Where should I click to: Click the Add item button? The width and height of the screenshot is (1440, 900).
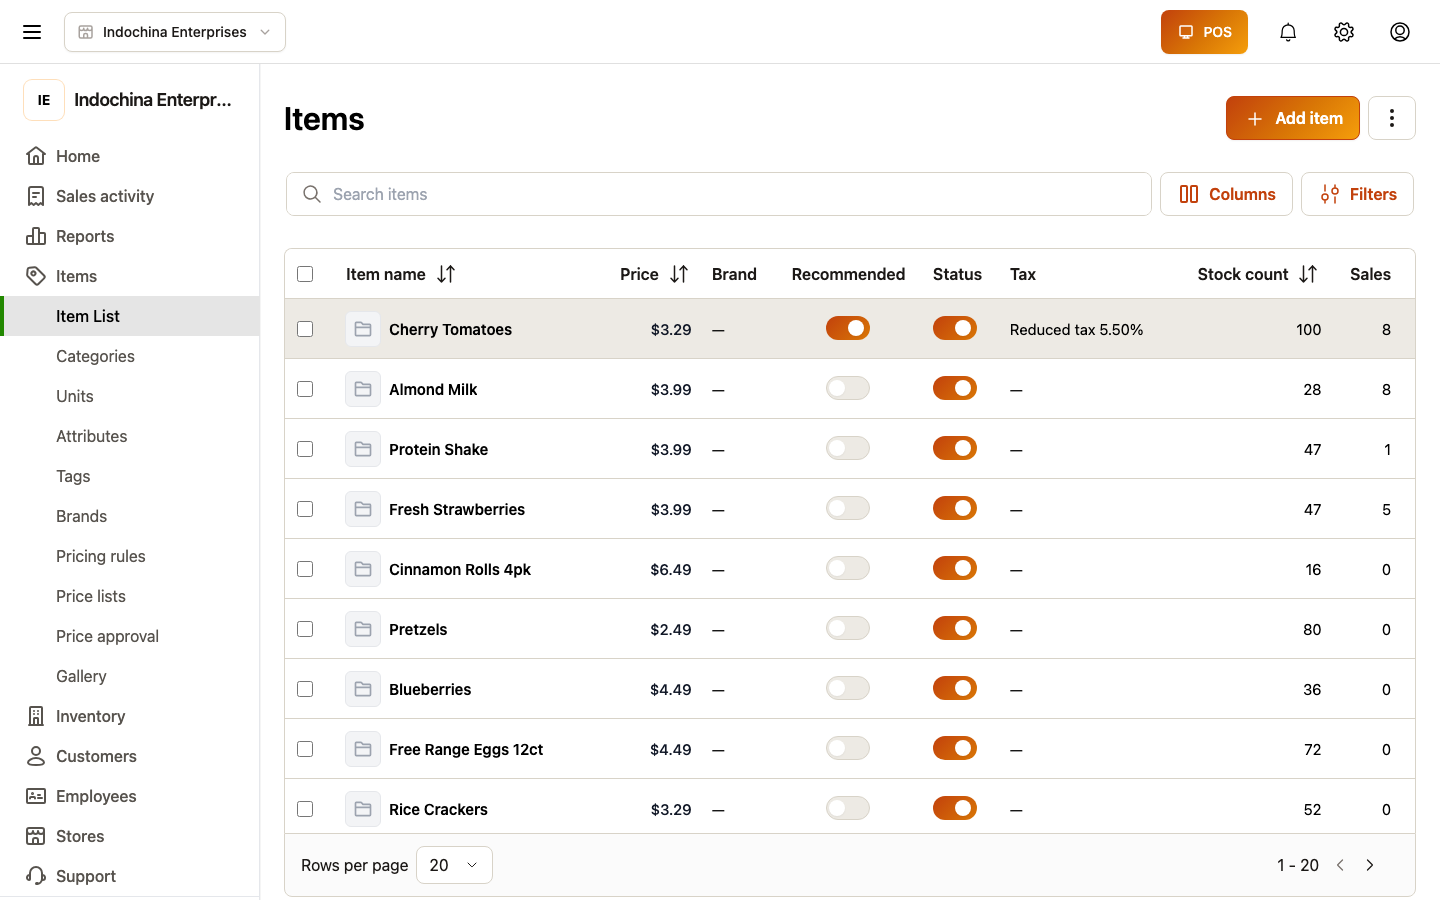(x=1293, y=118)
